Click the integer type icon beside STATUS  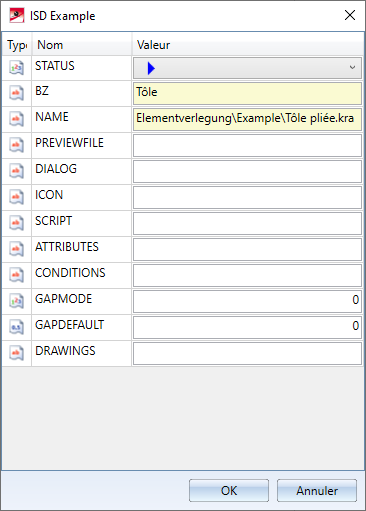pos(16,68)
